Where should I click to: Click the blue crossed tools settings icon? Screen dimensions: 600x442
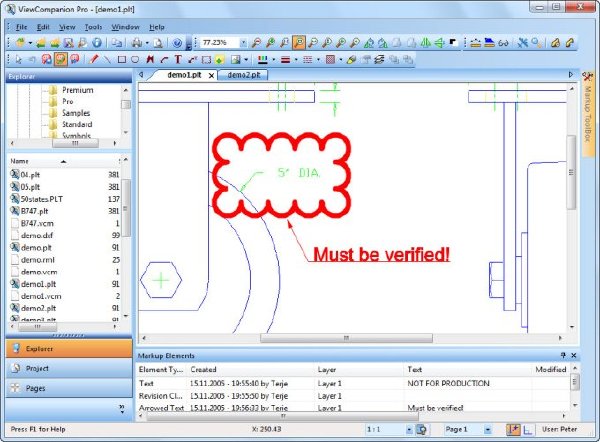click(522, 43)
